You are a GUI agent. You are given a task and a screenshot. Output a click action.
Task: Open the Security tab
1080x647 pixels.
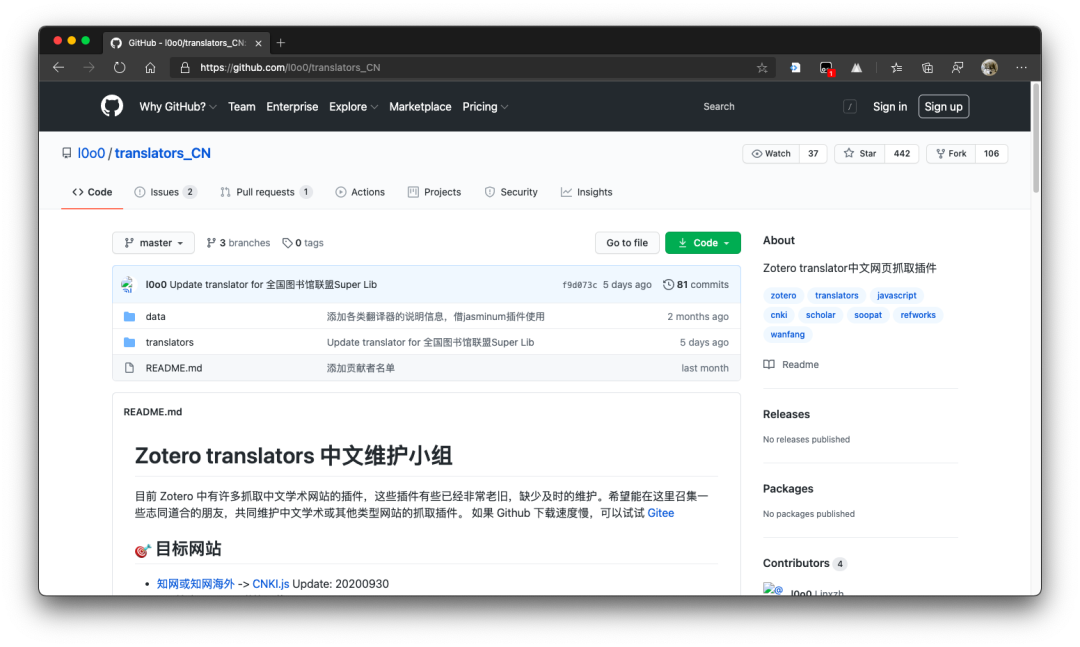pos(511,192)
